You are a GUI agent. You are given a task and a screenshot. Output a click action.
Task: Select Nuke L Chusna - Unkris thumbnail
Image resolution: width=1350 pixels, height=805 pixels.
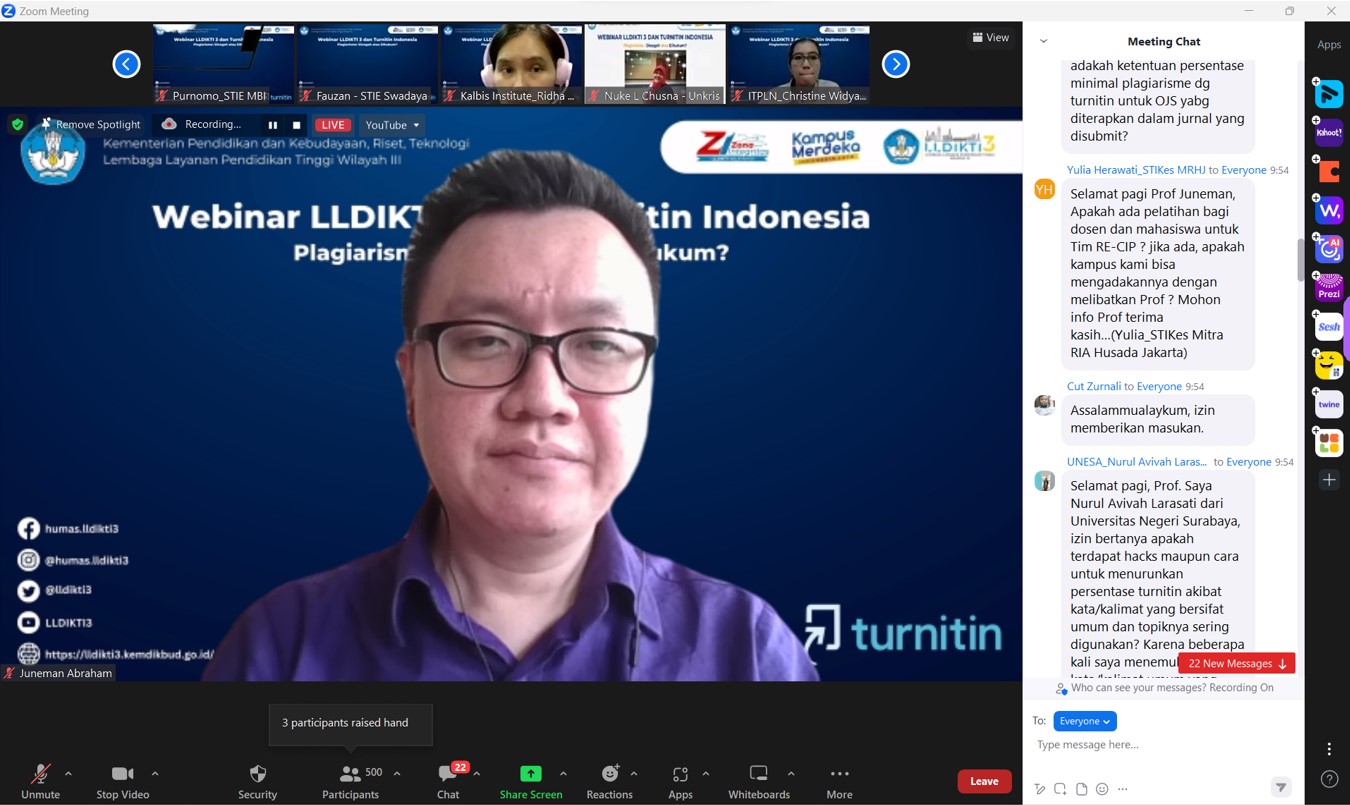(x=654, y=64)
